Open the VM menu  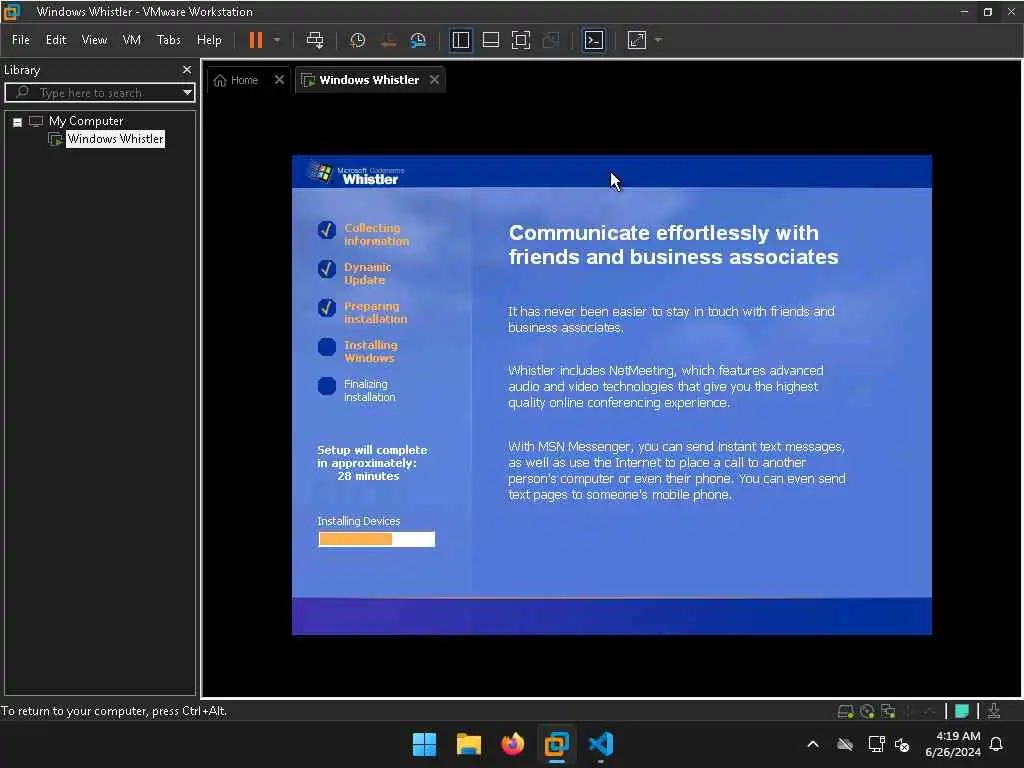tap(131, 40)
